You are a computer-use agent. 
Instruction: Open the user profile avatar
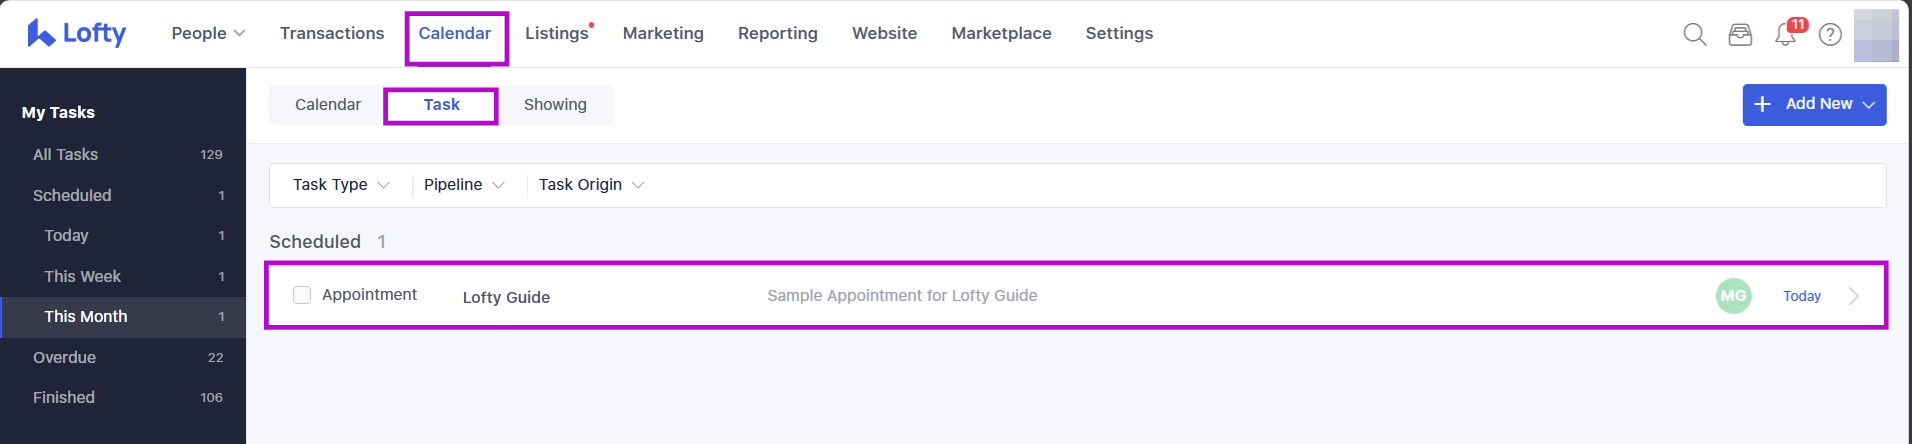(1875, 35)
